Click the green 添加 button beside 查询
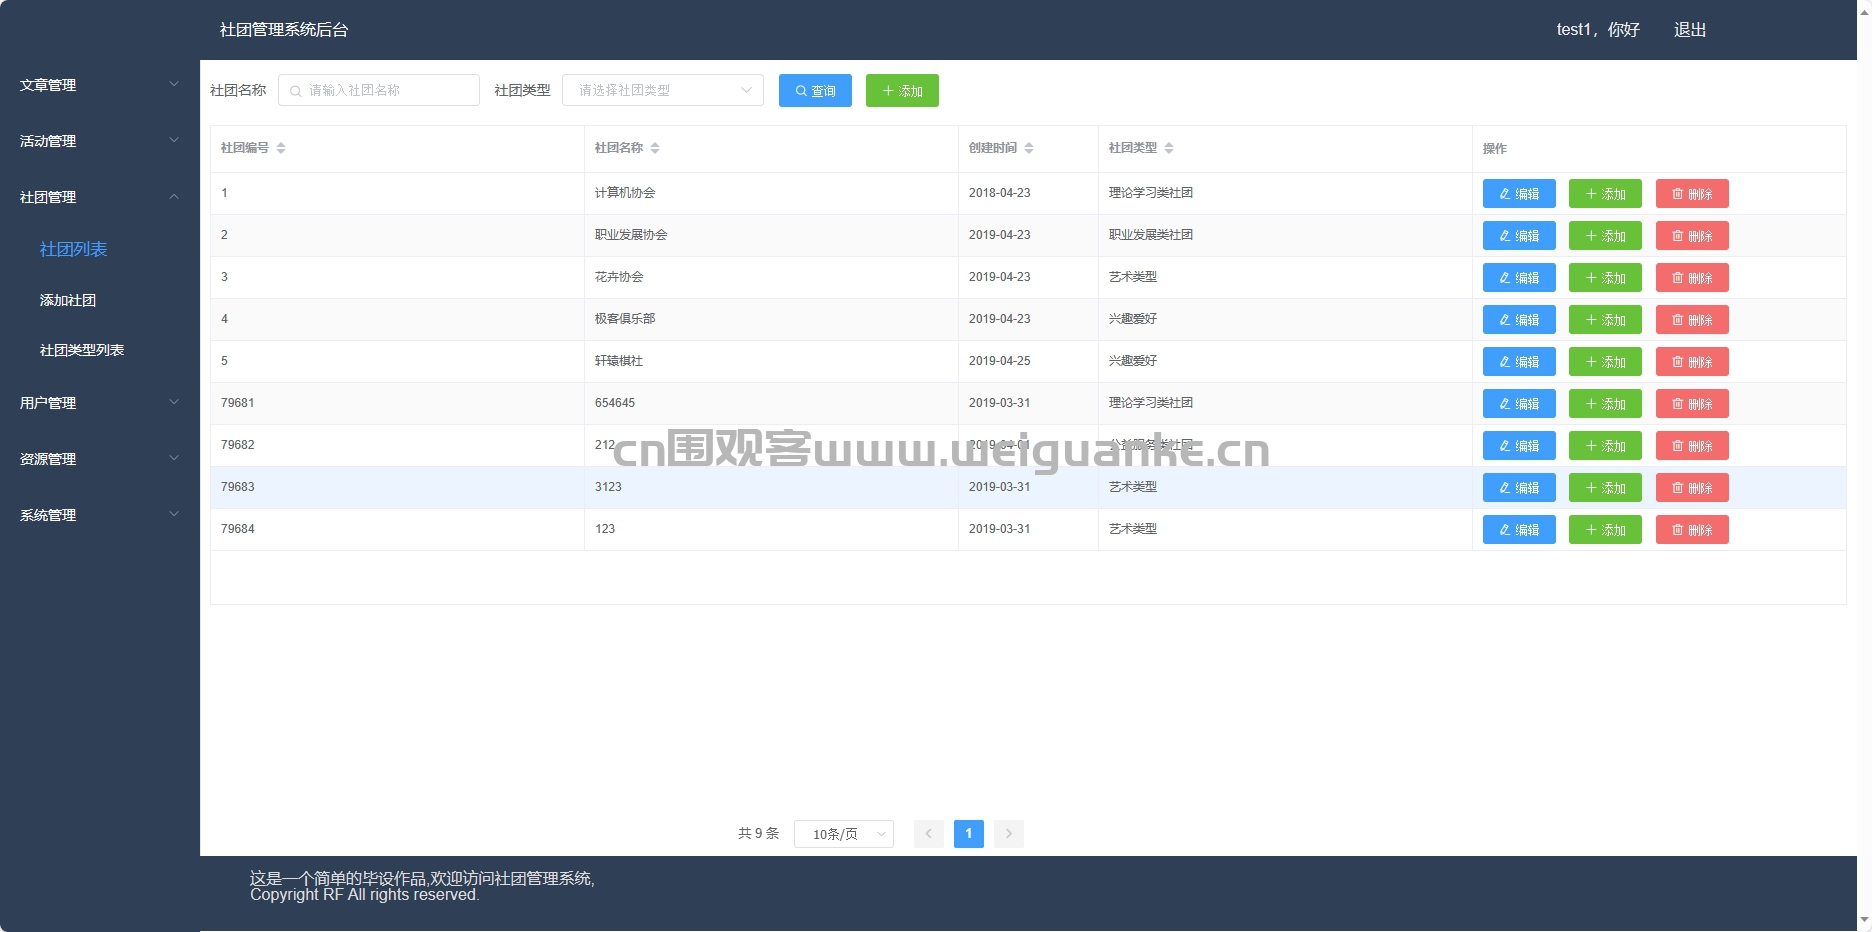The image size is (1872, 932). tap(902, 91)
